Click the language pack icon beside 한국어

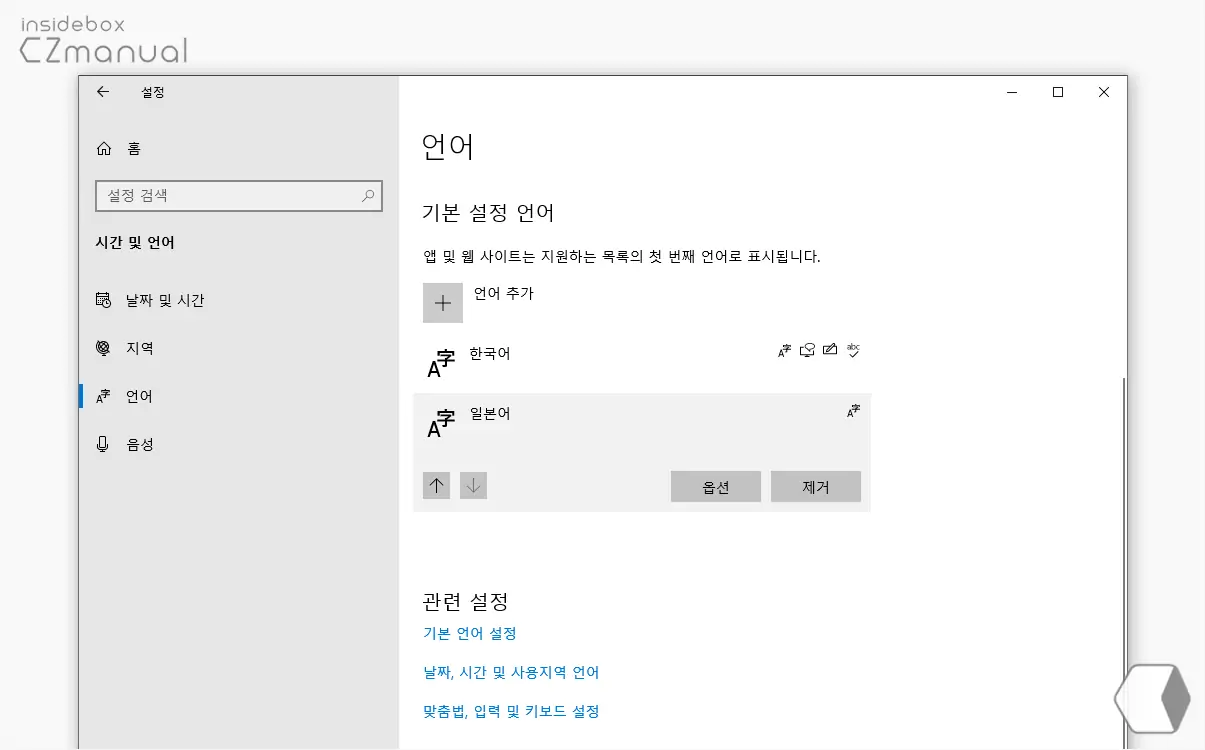[x=783, y=350]
